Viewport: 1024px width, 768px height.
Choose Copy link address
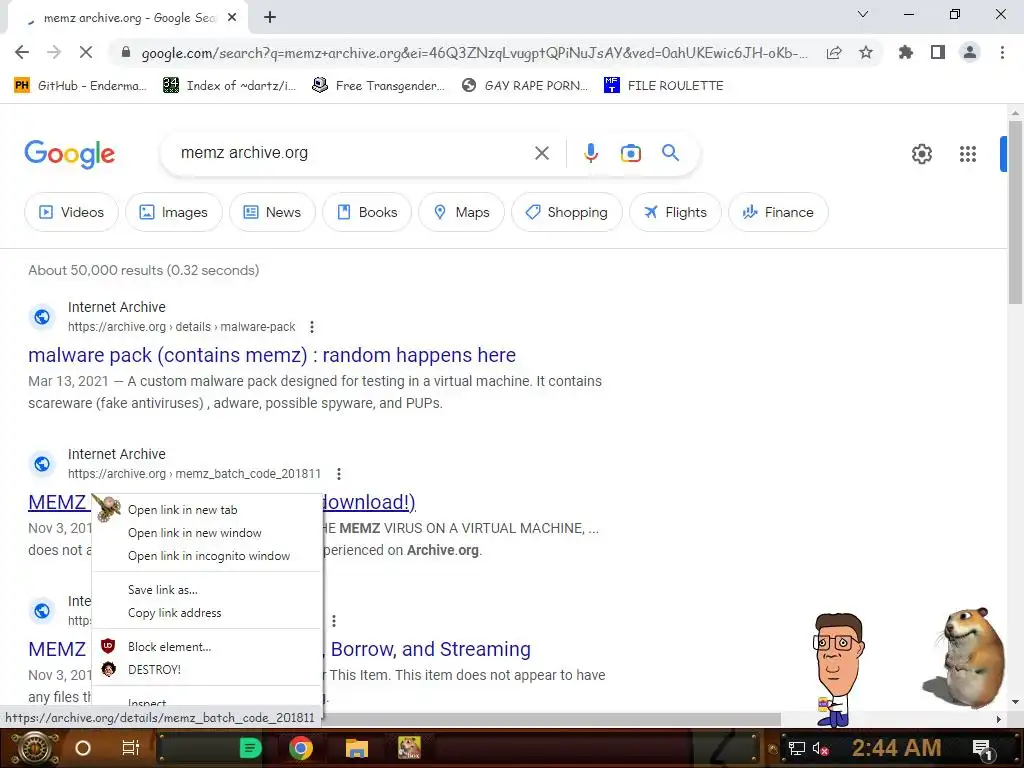click(207, 613)
